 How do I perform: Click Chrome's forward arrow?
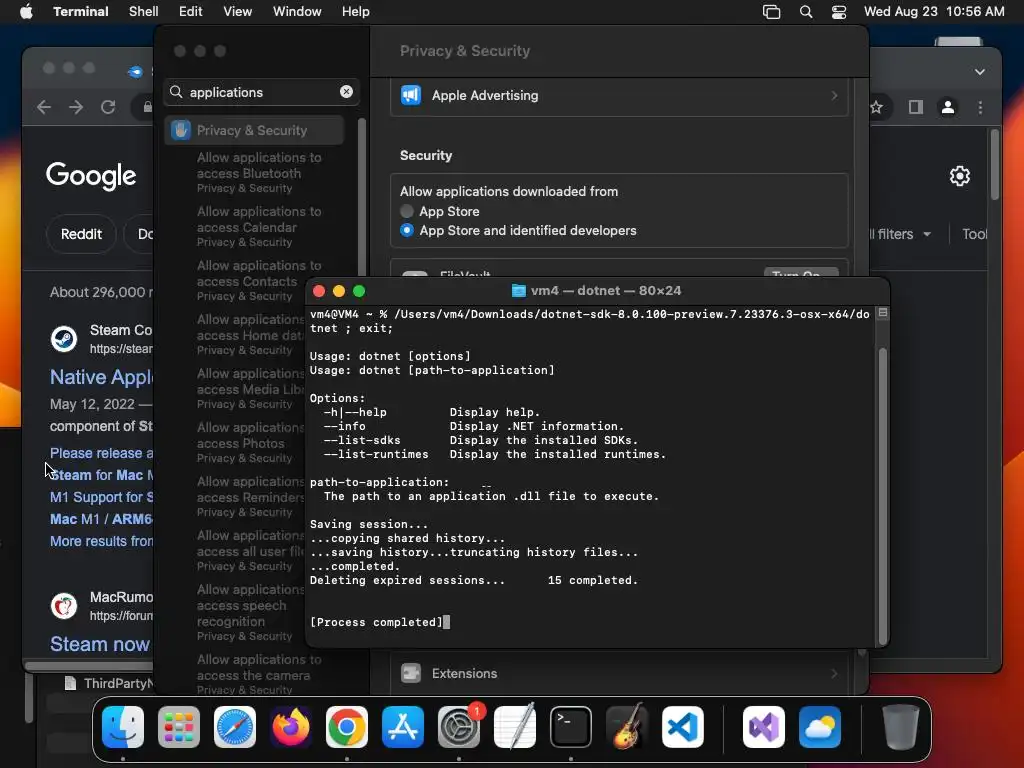pos(76,106)
